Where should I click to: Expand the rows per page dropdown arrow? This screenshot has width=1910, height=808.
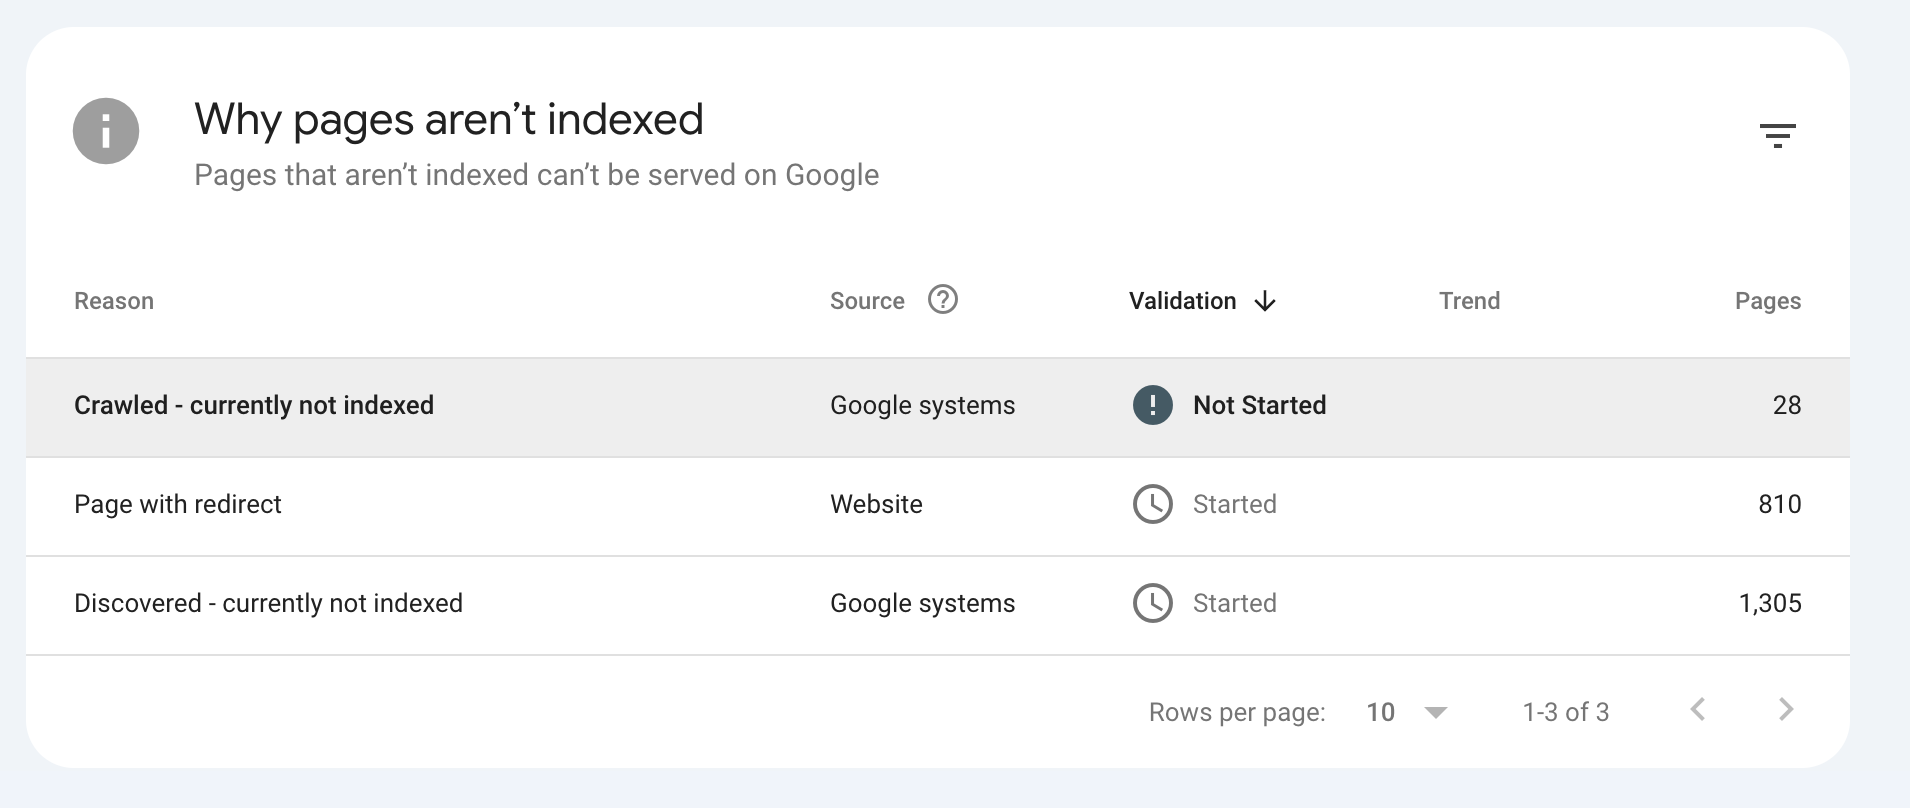[1435, 712]
